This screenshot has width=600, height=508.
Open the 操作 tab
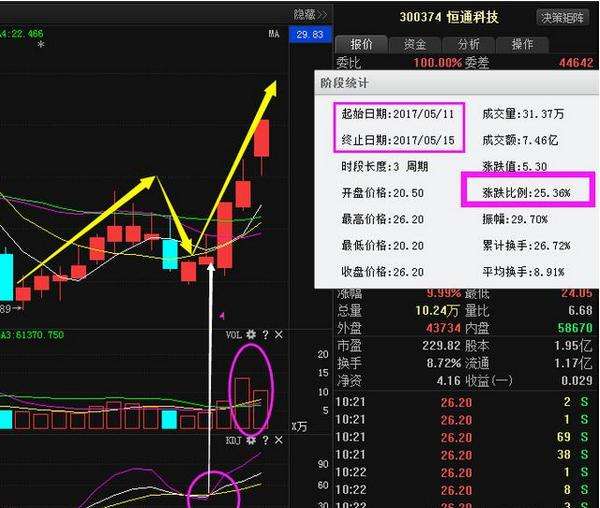(522, 45)
